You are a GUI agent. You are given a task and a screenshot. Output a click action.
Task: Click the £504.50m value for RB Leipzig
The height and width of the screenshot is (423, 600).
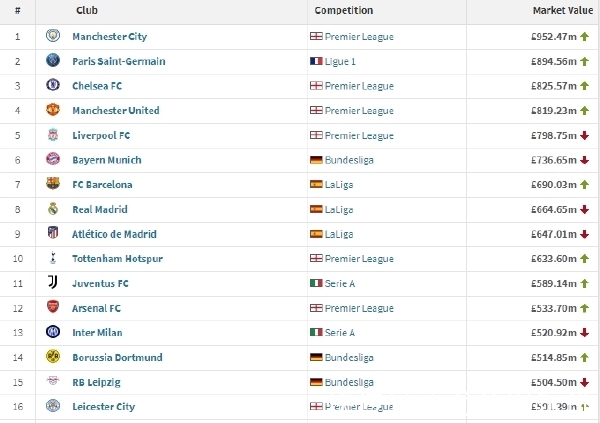554,382
